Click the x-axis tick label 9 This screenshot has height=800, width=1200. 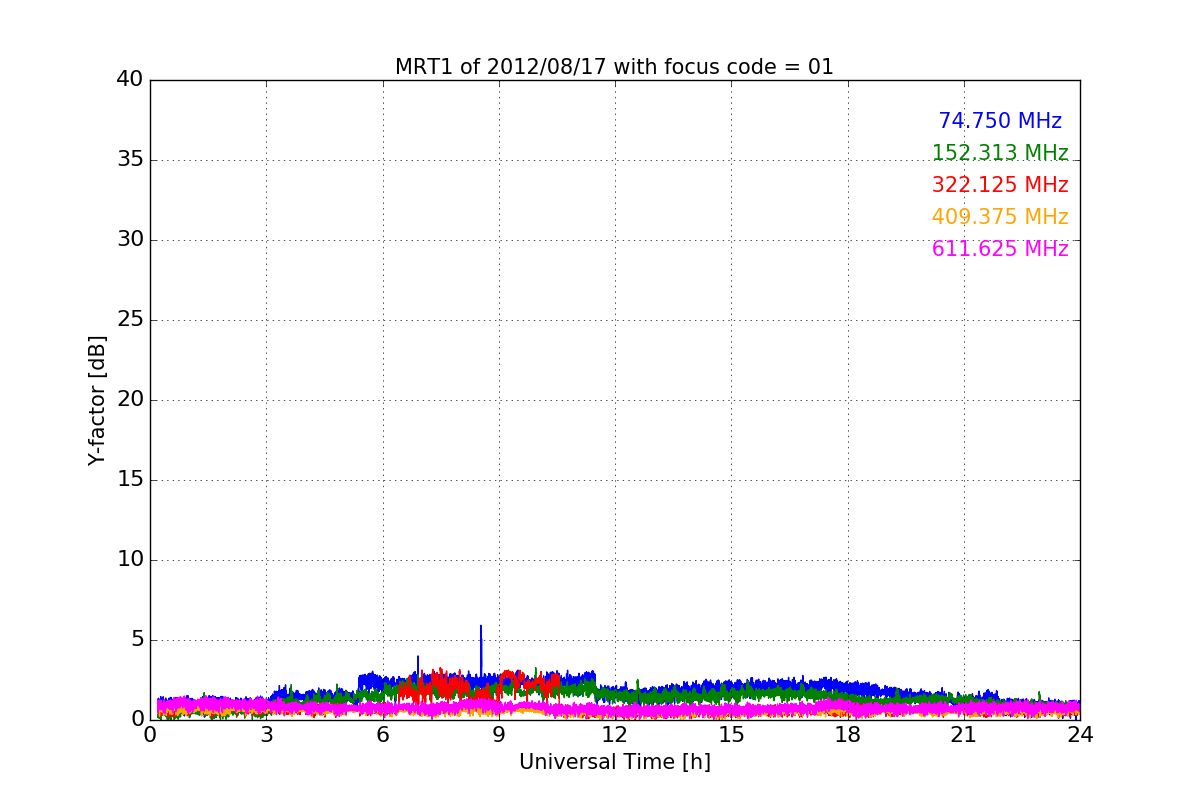tap(499, 735)
